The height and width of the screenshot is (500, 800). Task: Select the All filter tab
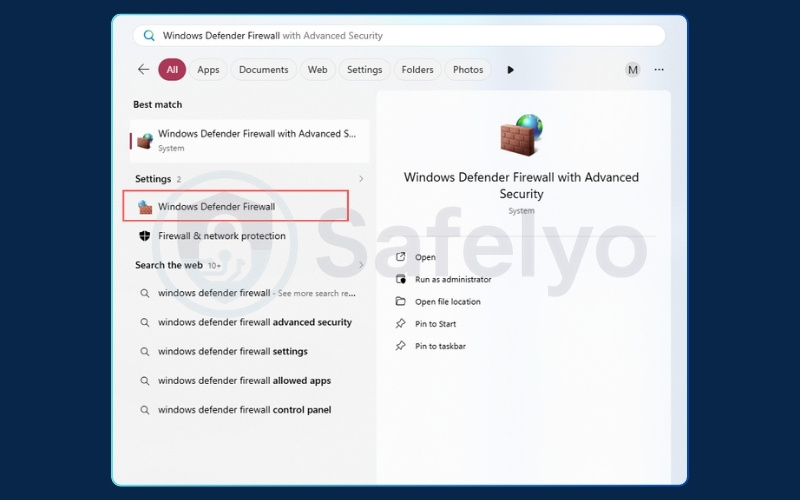coord(172,69)
